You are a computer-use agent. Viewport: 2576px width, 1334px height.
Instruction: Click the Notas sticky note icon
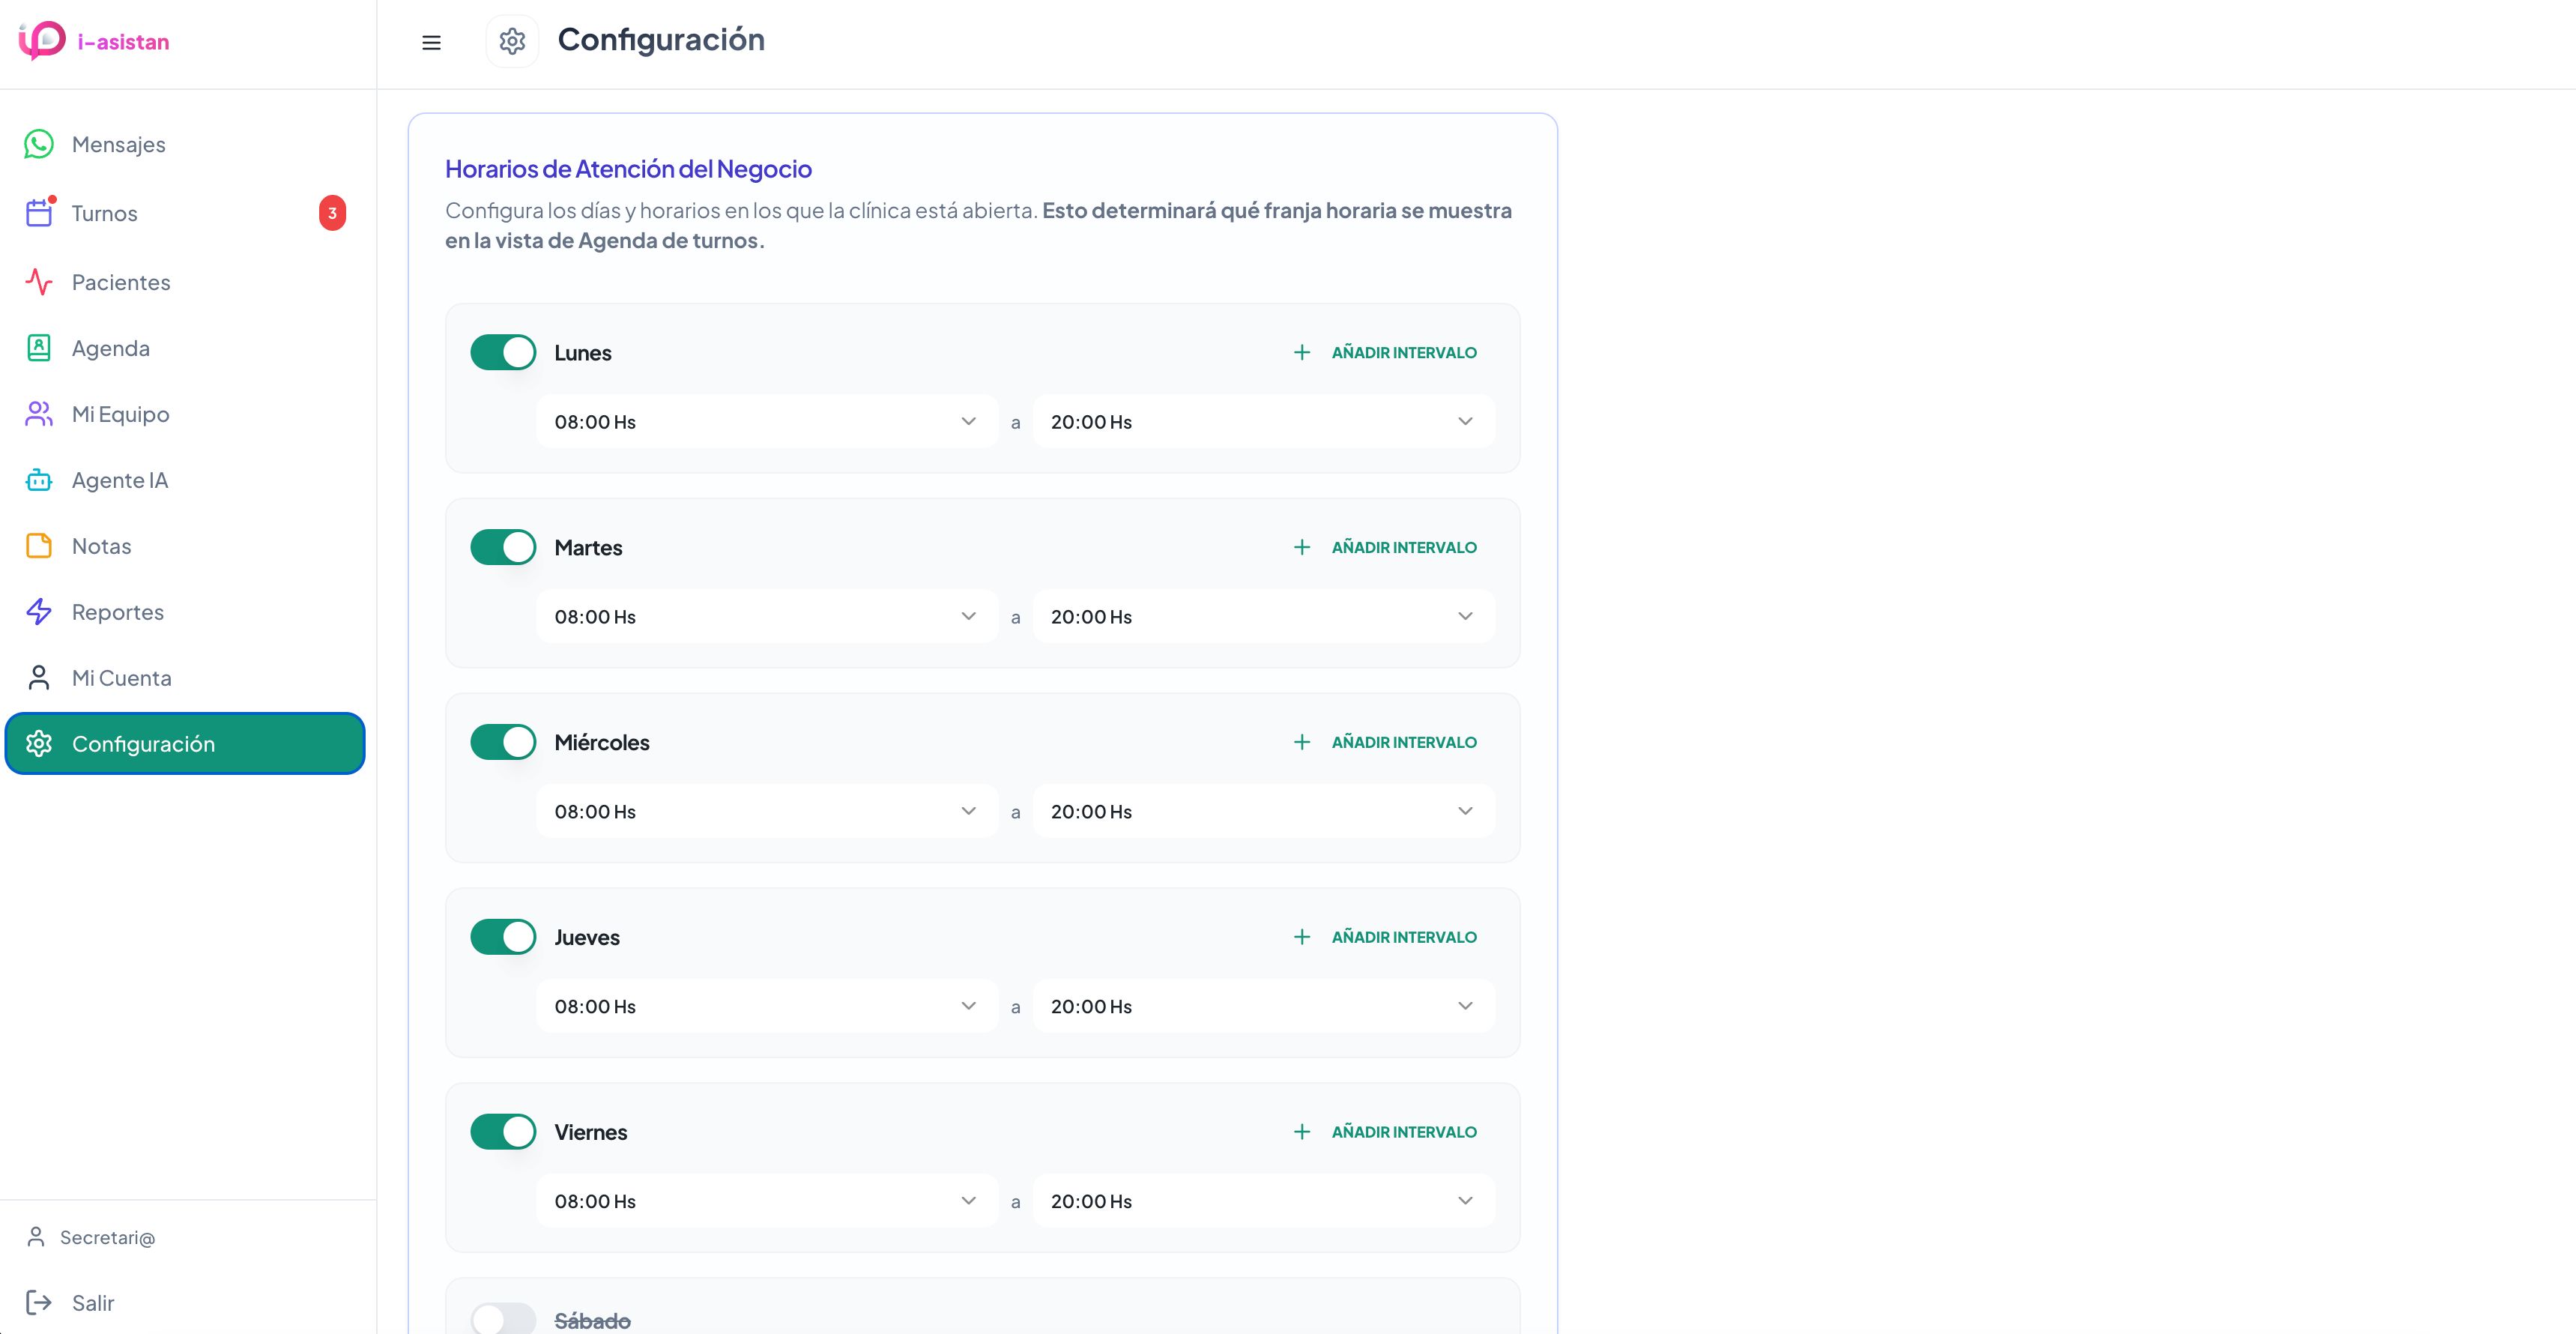click(39, 546)
